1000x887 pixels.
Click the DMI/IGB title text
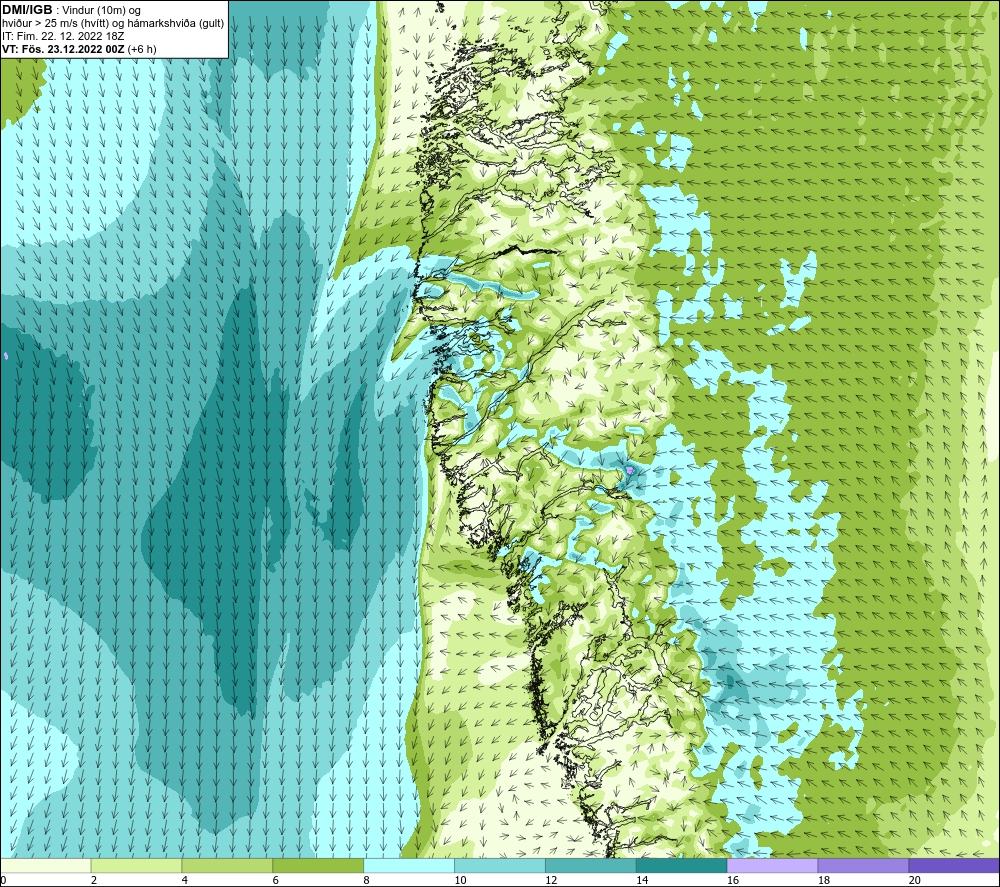pyautogui.click(x=27, y=10)
